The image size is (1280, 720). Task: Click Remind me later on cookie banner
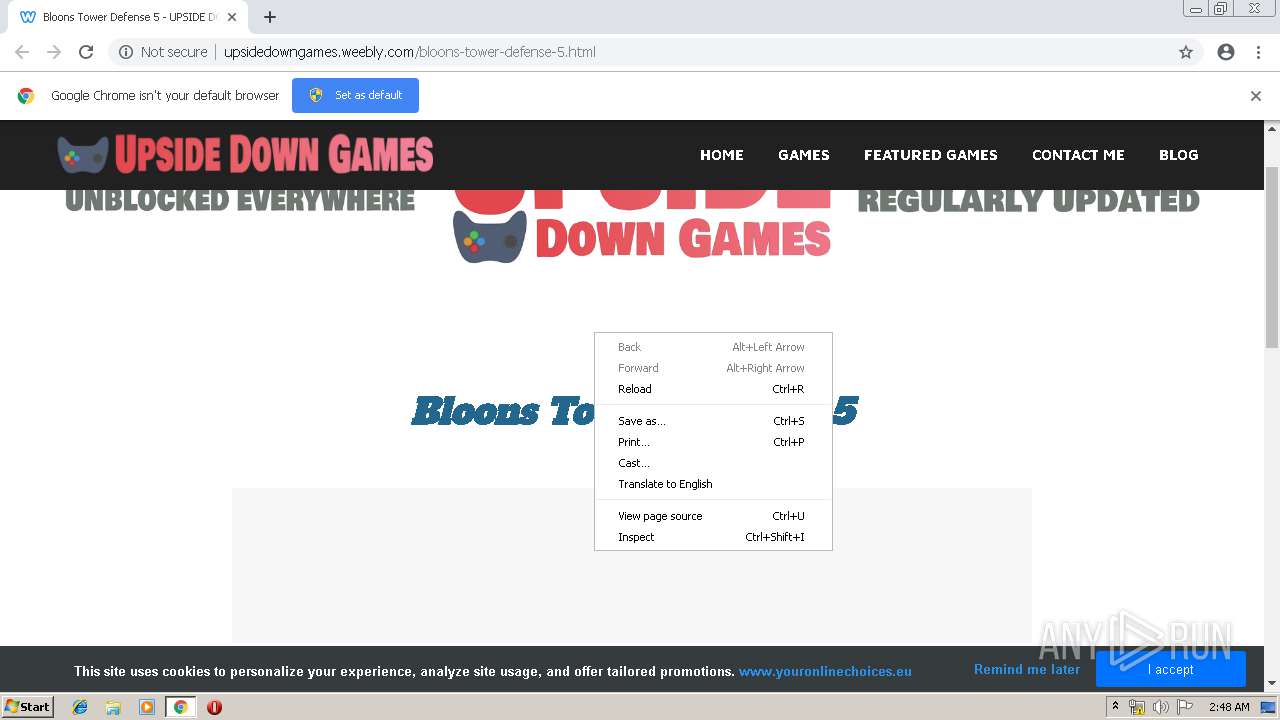(x=1027, y=669)
